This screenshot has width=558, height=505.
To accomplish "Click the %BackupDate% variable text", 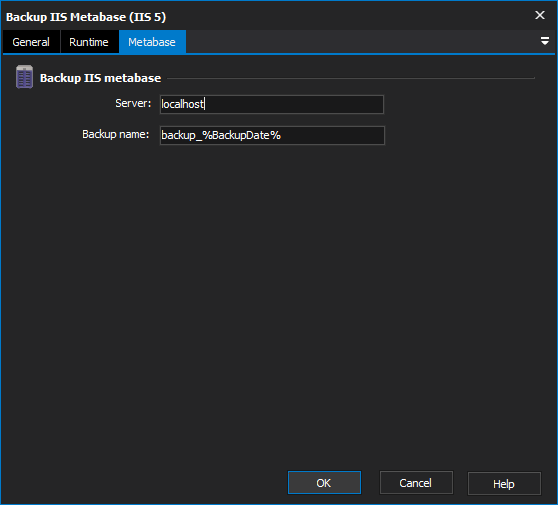I will pos(242,135).
